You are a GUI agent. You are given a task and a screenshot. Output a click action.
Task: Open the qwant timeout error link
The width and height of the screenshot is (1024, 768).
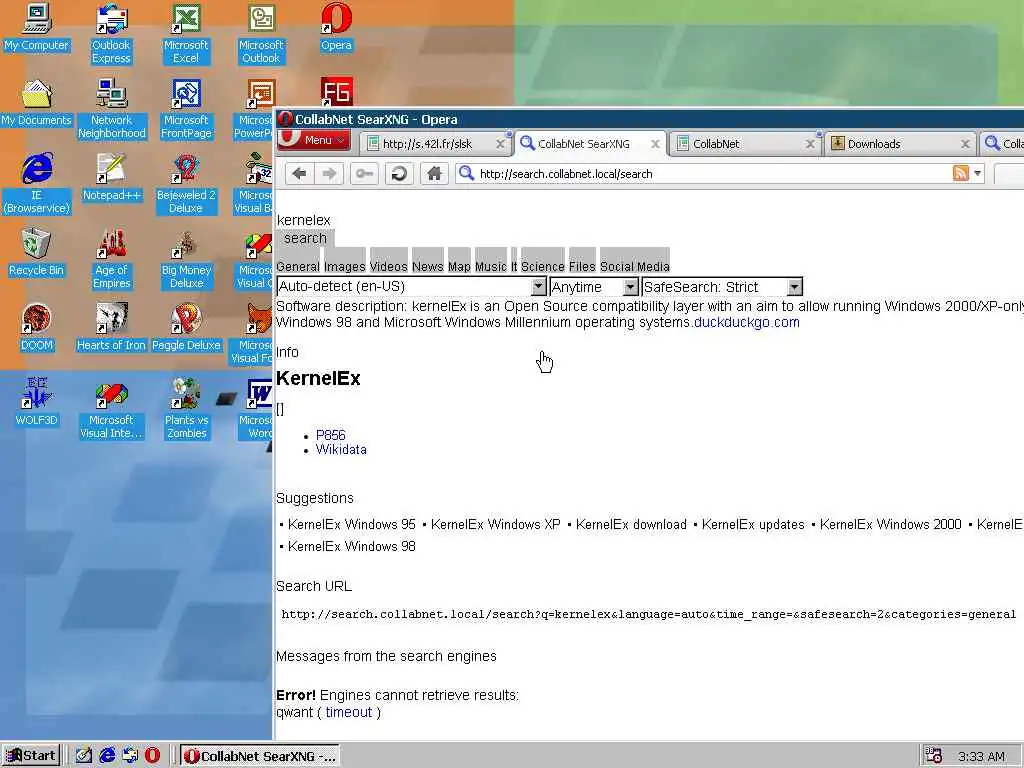tap(349, 712)
